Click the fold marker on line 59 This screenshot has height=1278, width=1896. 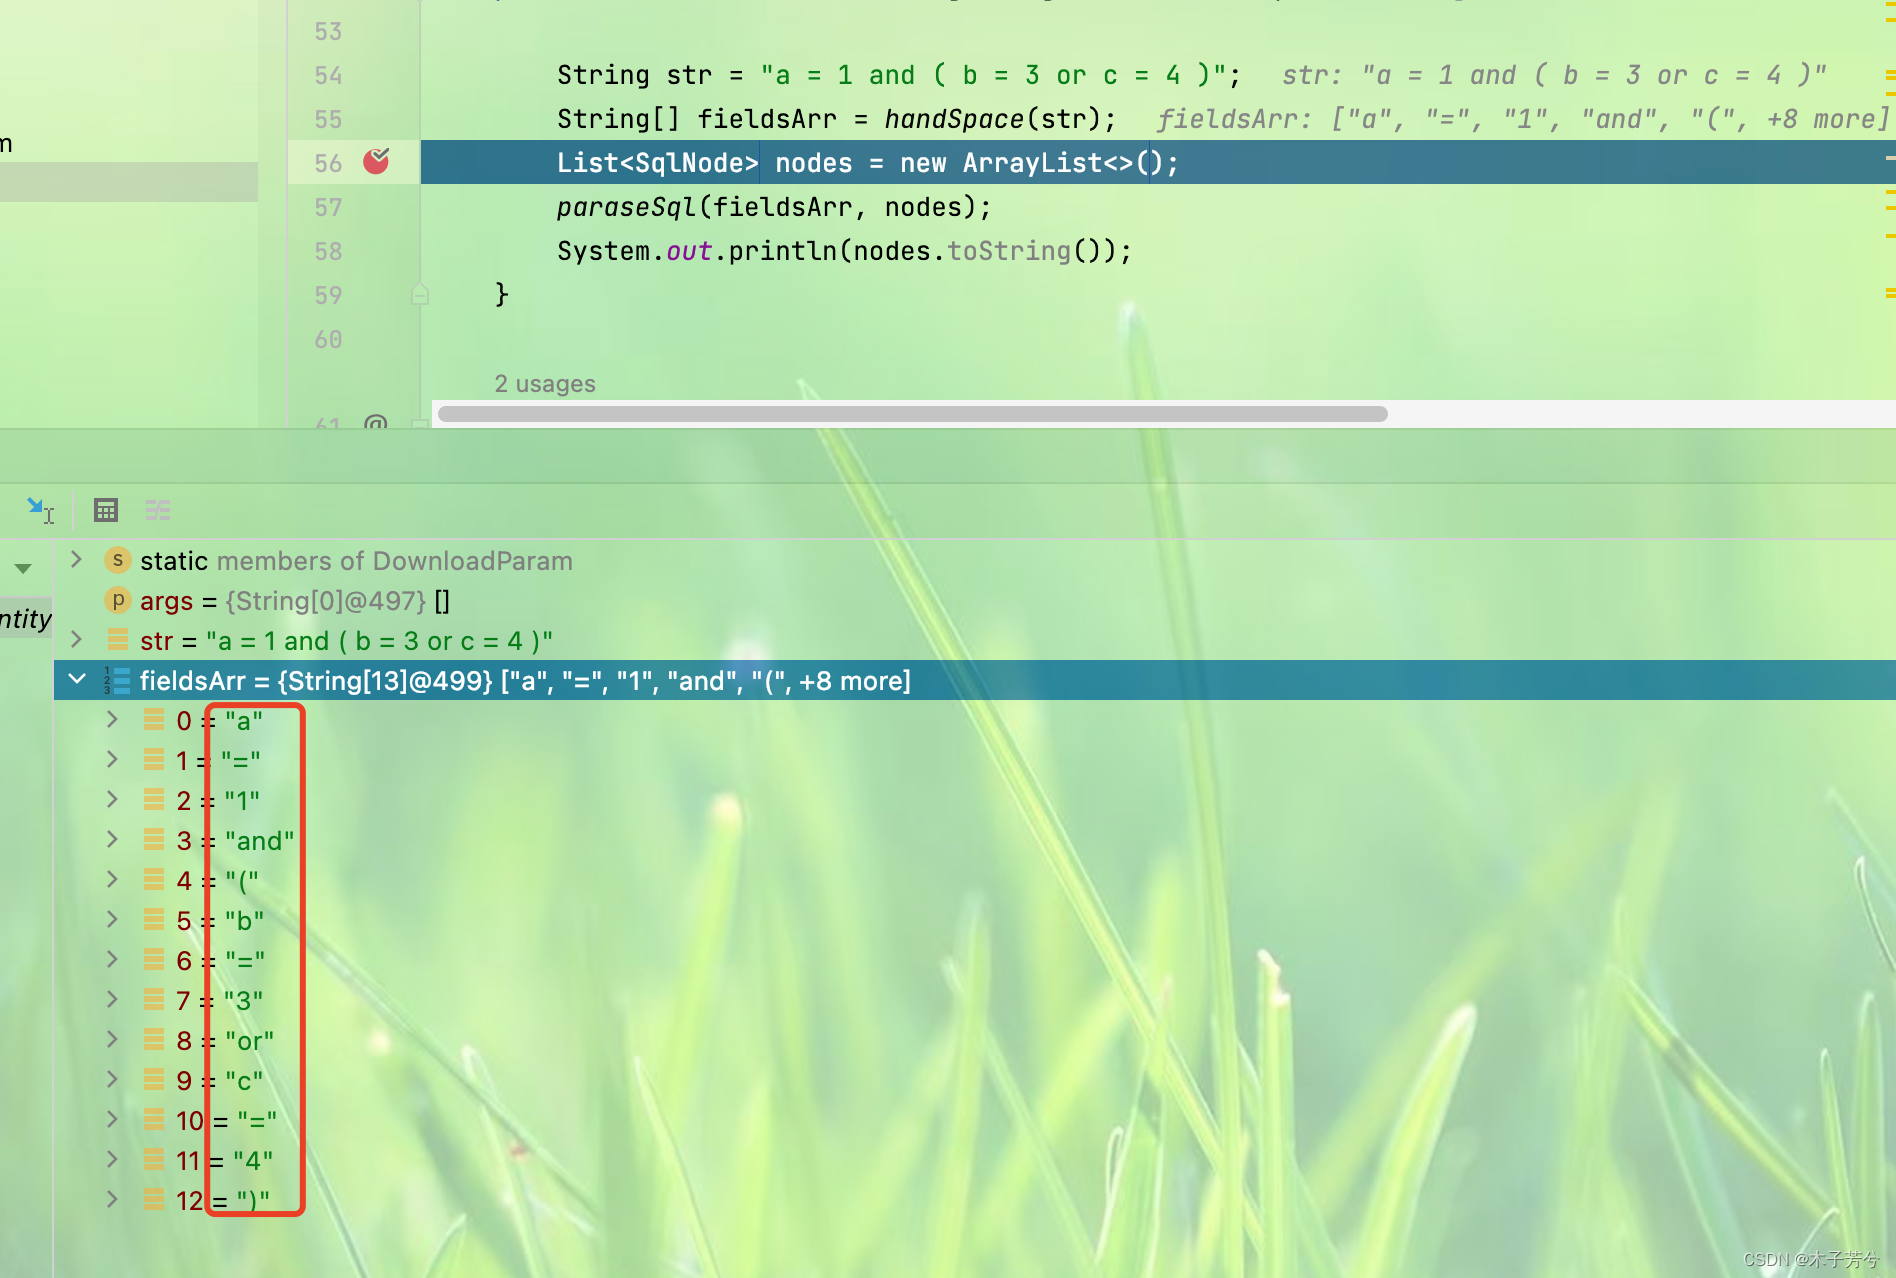pos(420,294)
